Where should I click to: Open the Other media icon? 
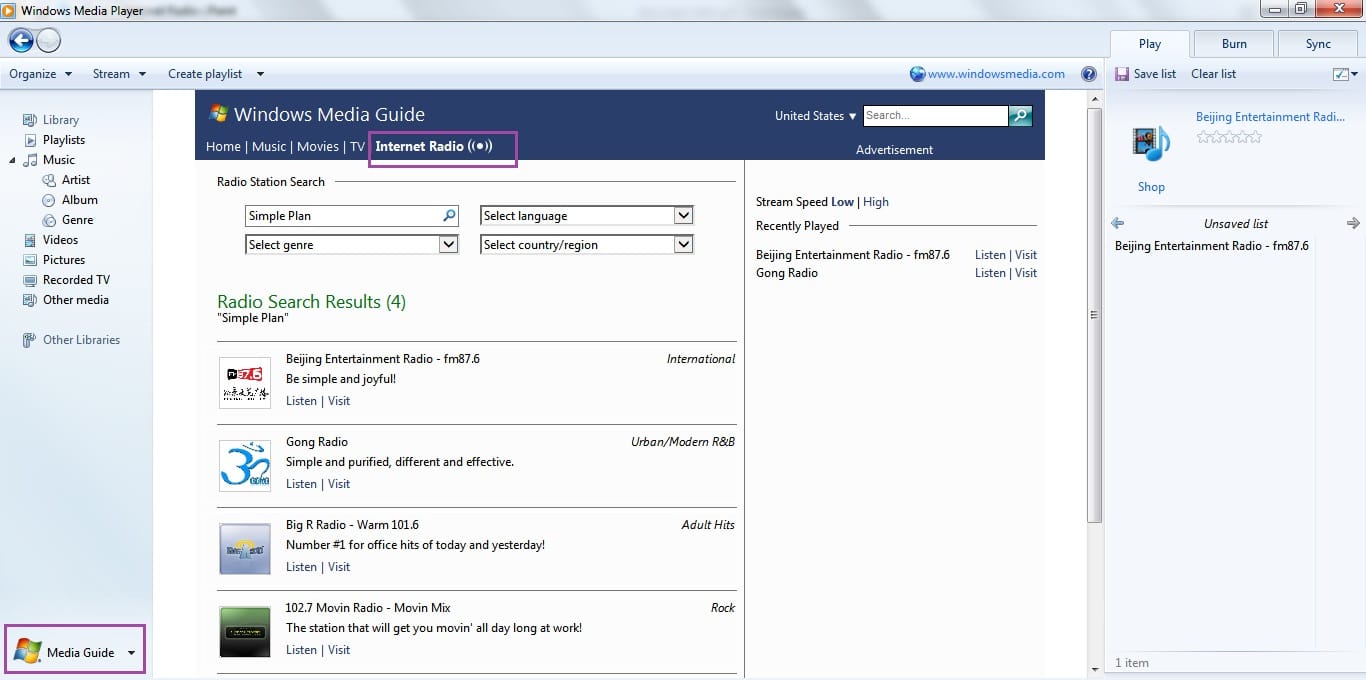[30, 300]
